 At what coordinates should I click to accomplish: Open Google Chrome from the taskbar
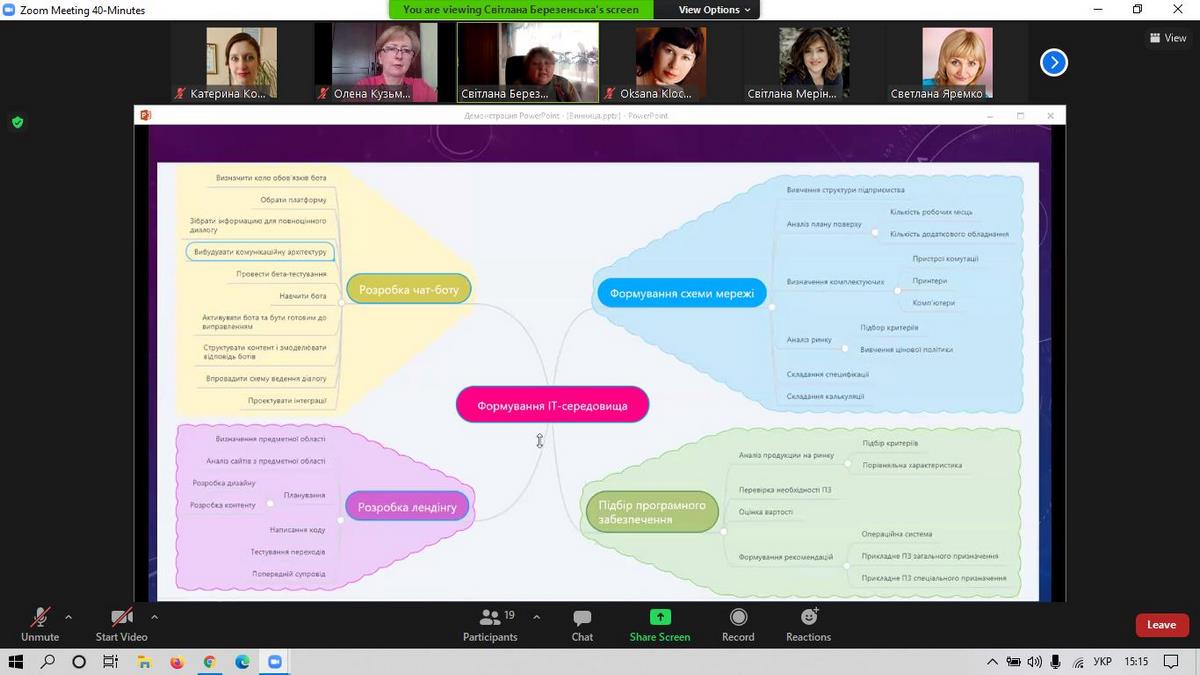(209, 662)
